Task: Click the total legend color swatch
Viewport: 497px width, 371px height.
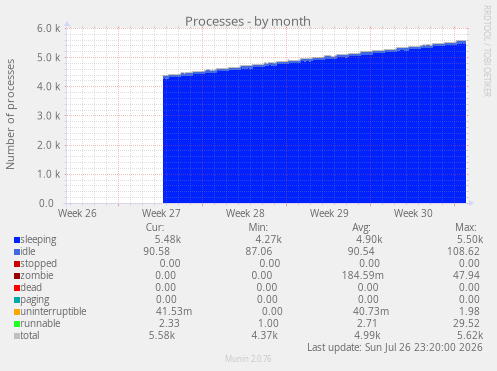Action: pos(17,336)
